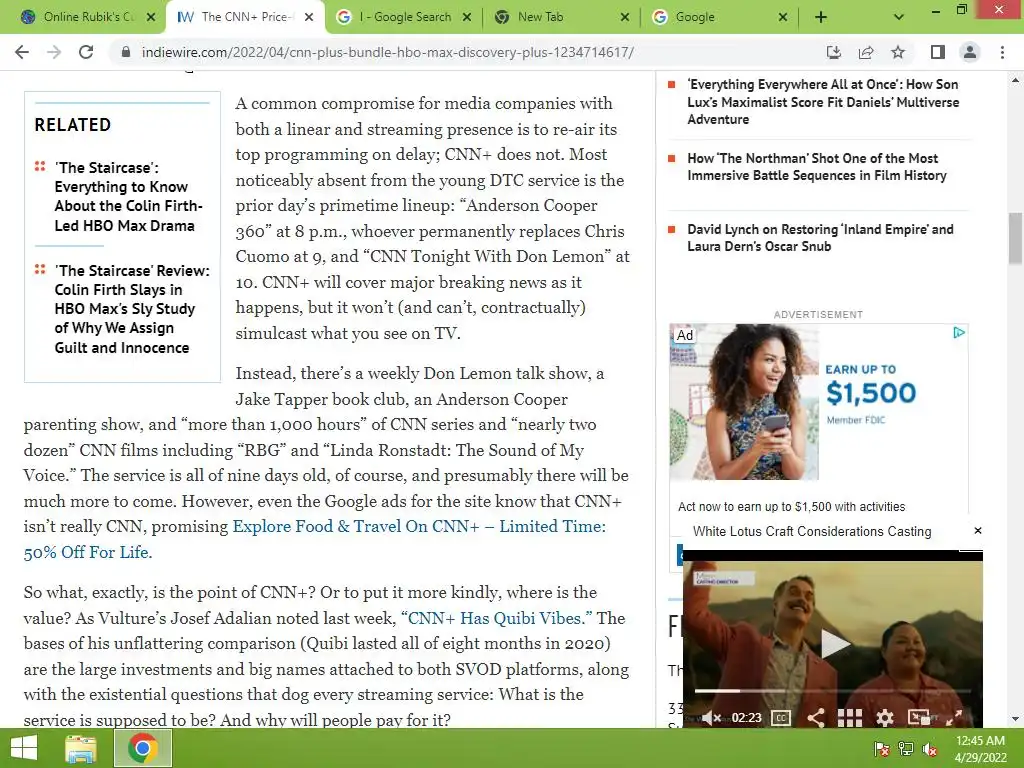This screenshot has width=1024, height=768.
Task: Click the AdChoices icon on the ad
Action: click(x=958, y=333)
